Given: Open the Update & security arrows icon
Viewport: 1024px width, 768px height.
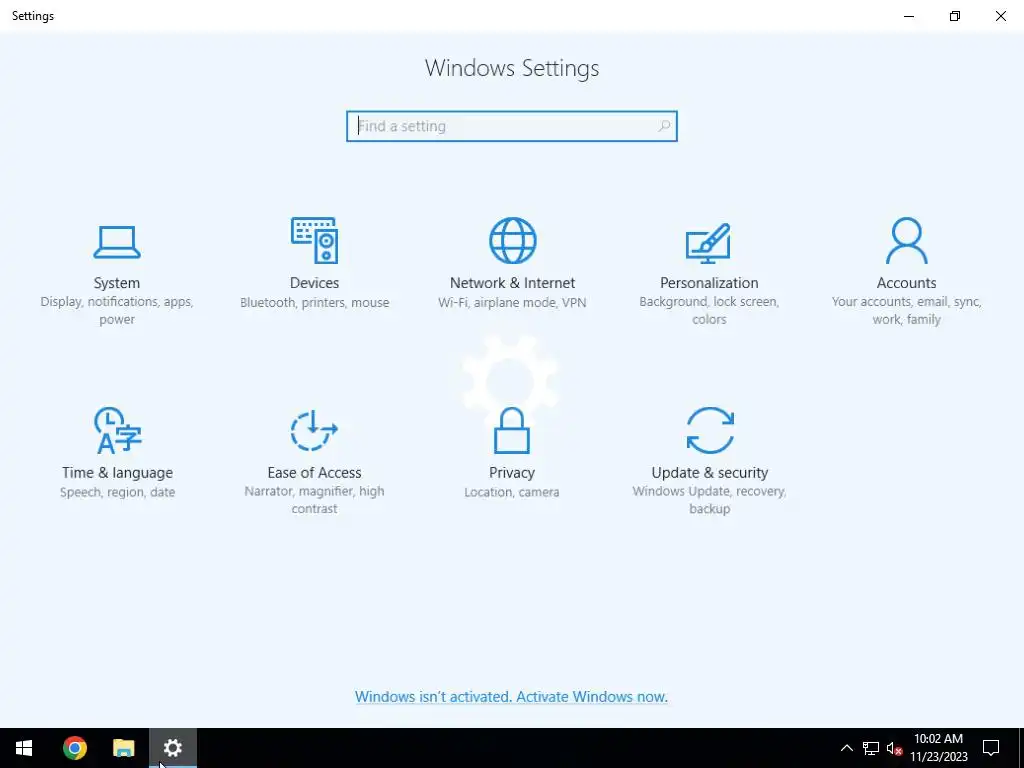Looking at the screenshot, I should tap(710, 430).
